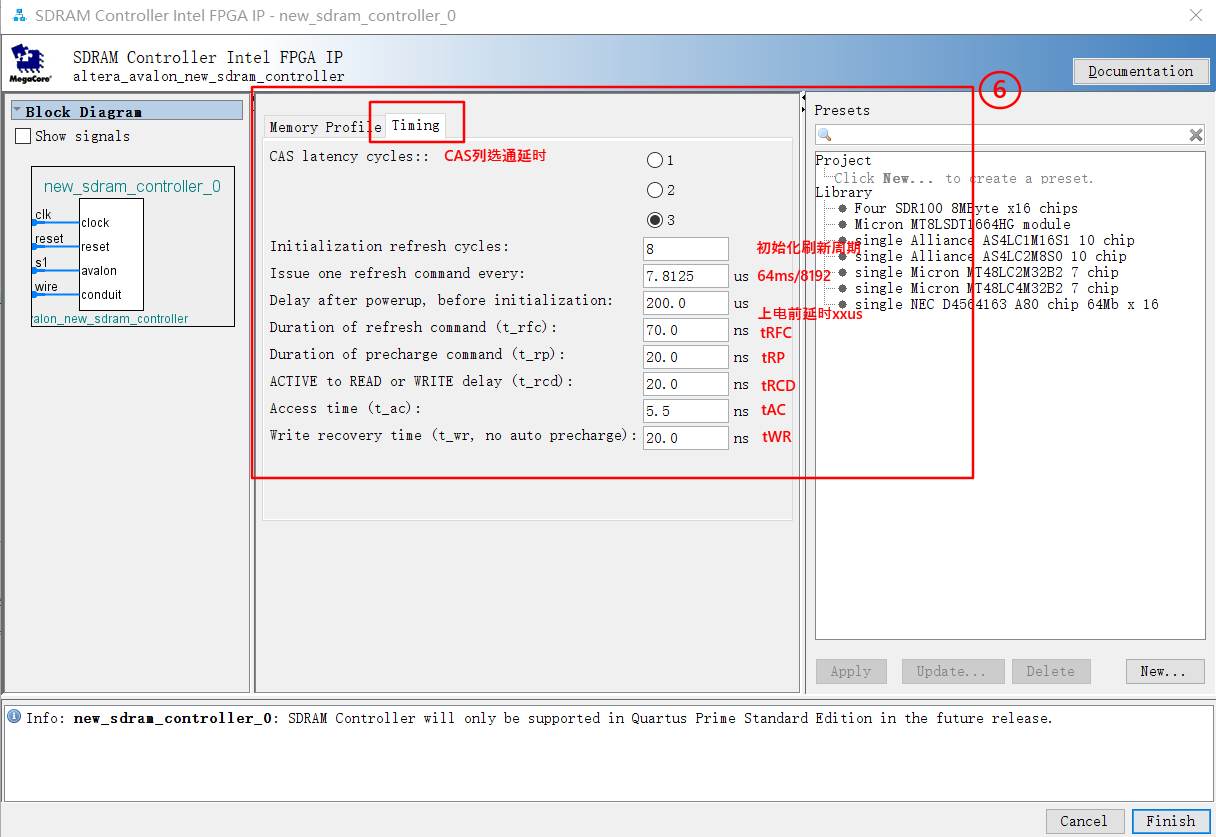This screenshot has width=1216, height=837.
Task: Enable the Show signals checkbox
Action: (x=23, y=136)
